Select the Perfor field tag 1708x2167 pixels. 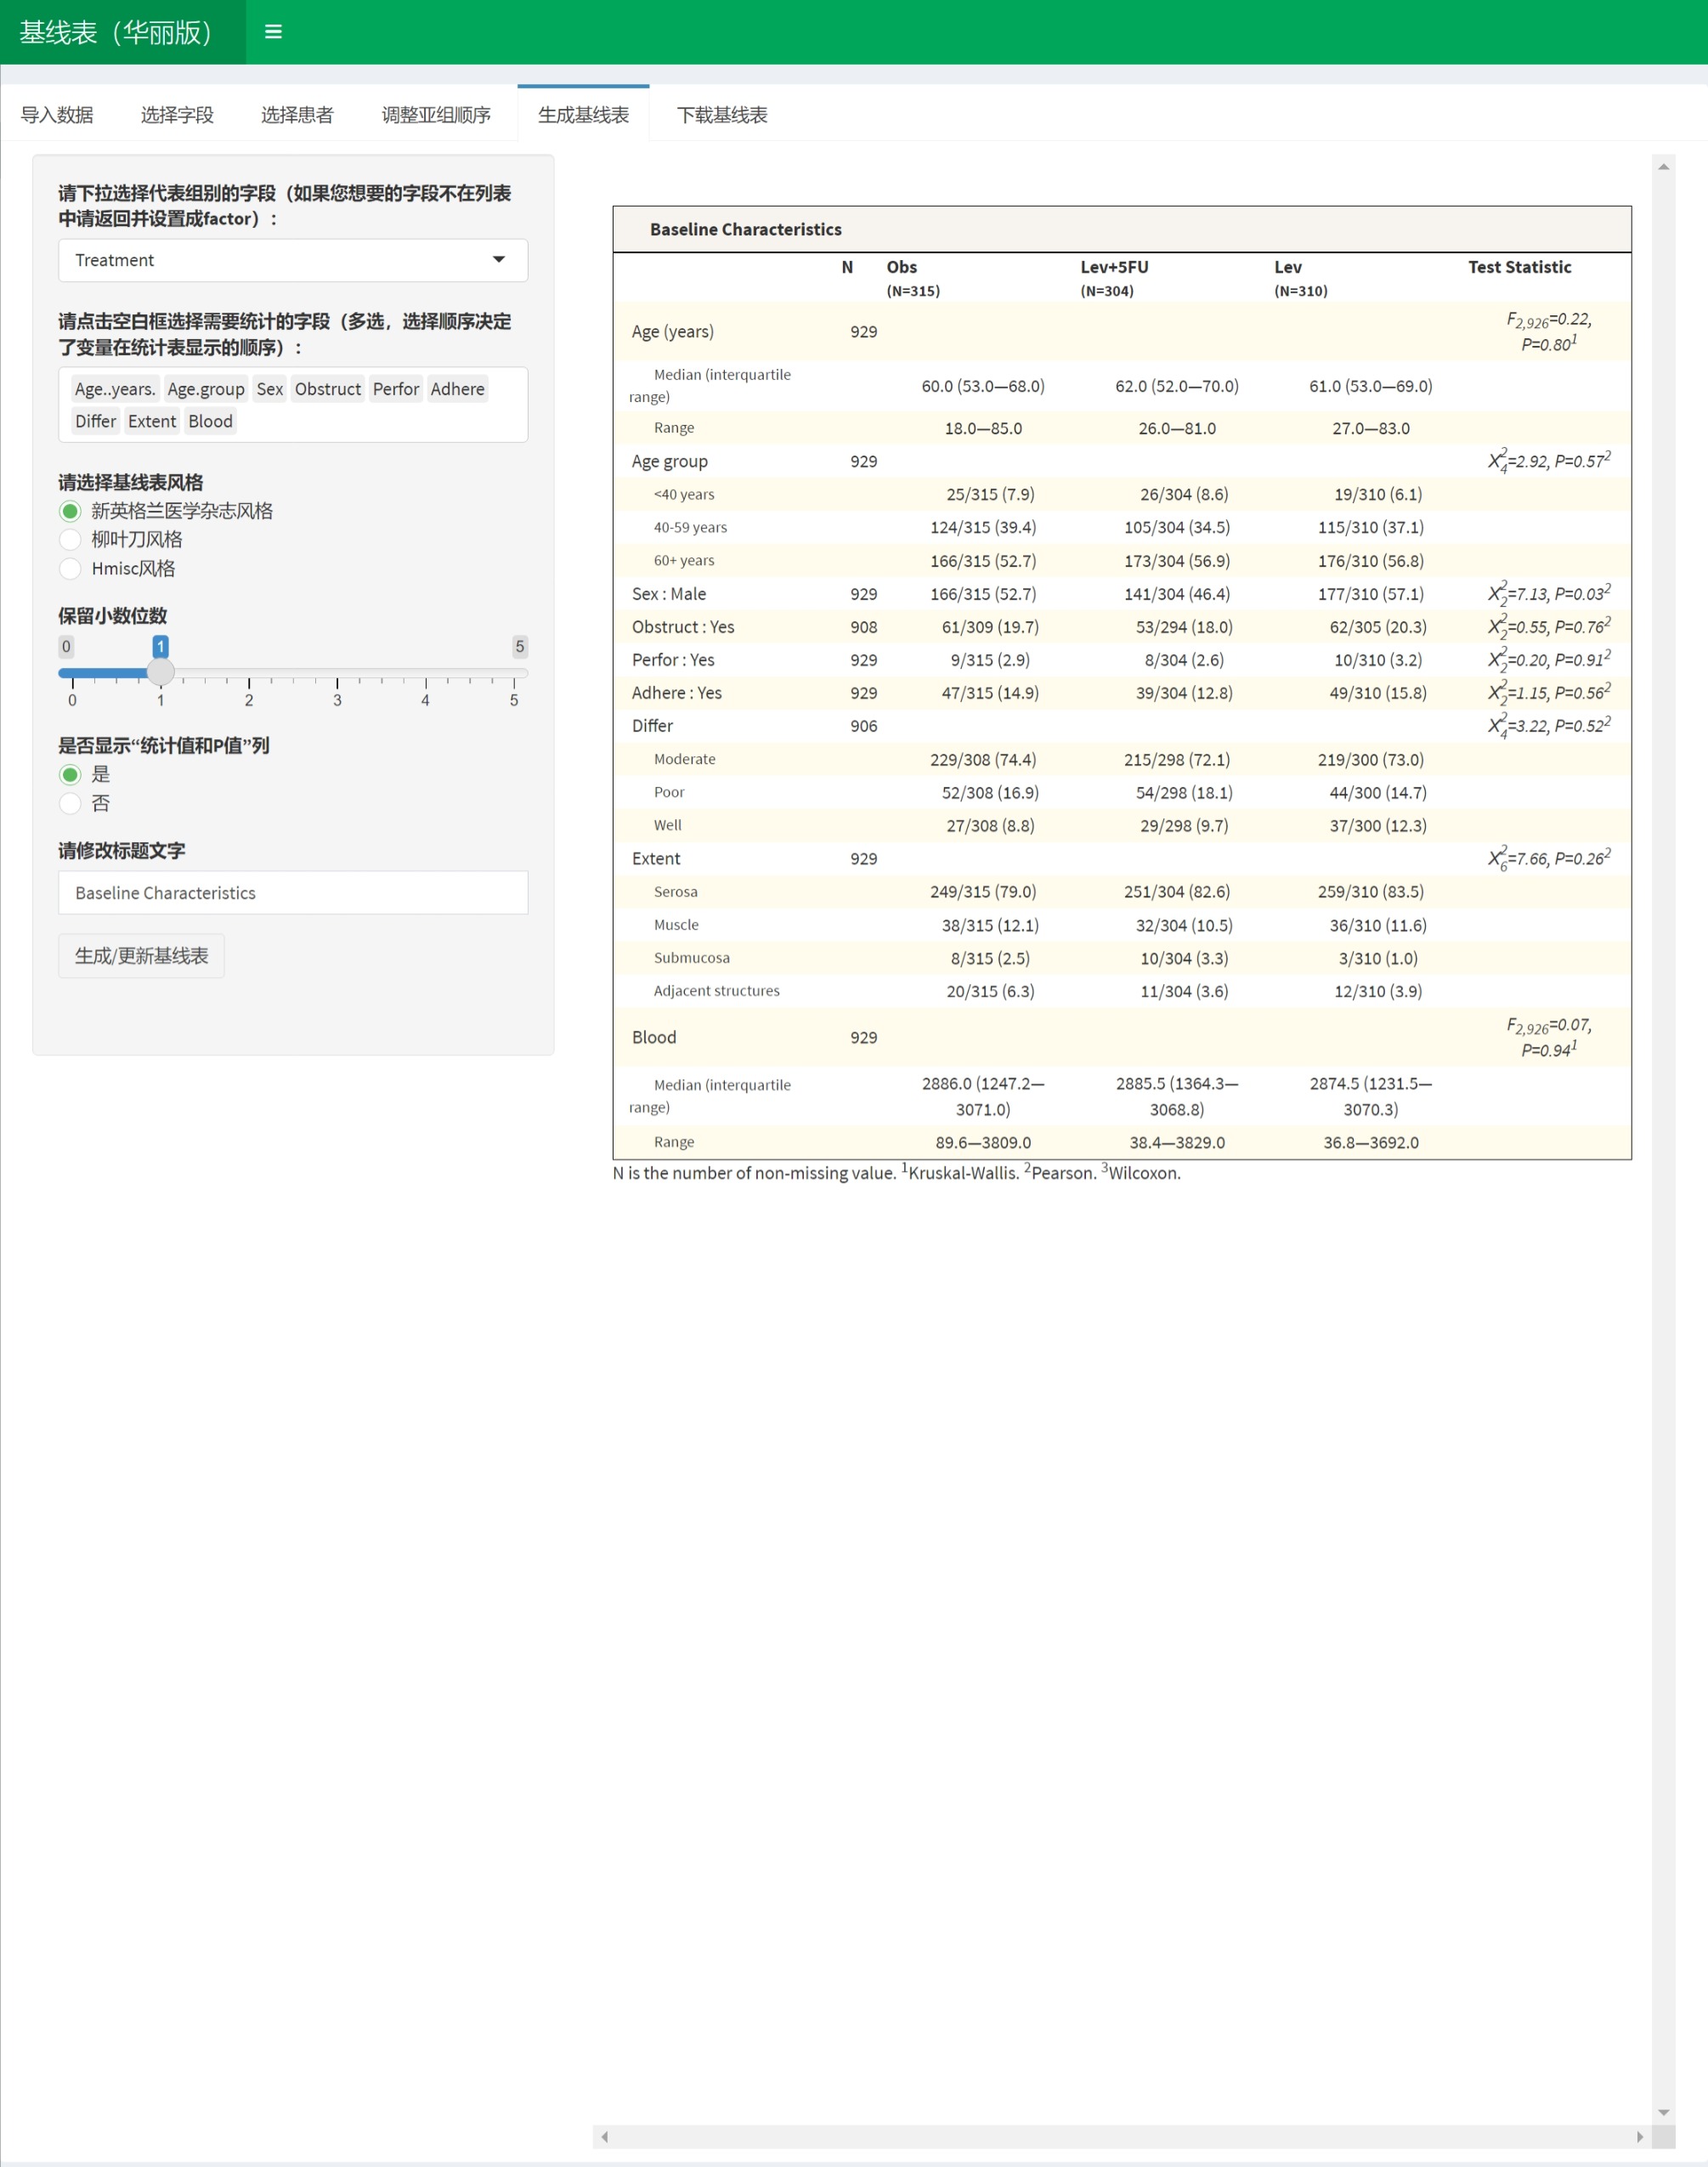pos(396,389)
